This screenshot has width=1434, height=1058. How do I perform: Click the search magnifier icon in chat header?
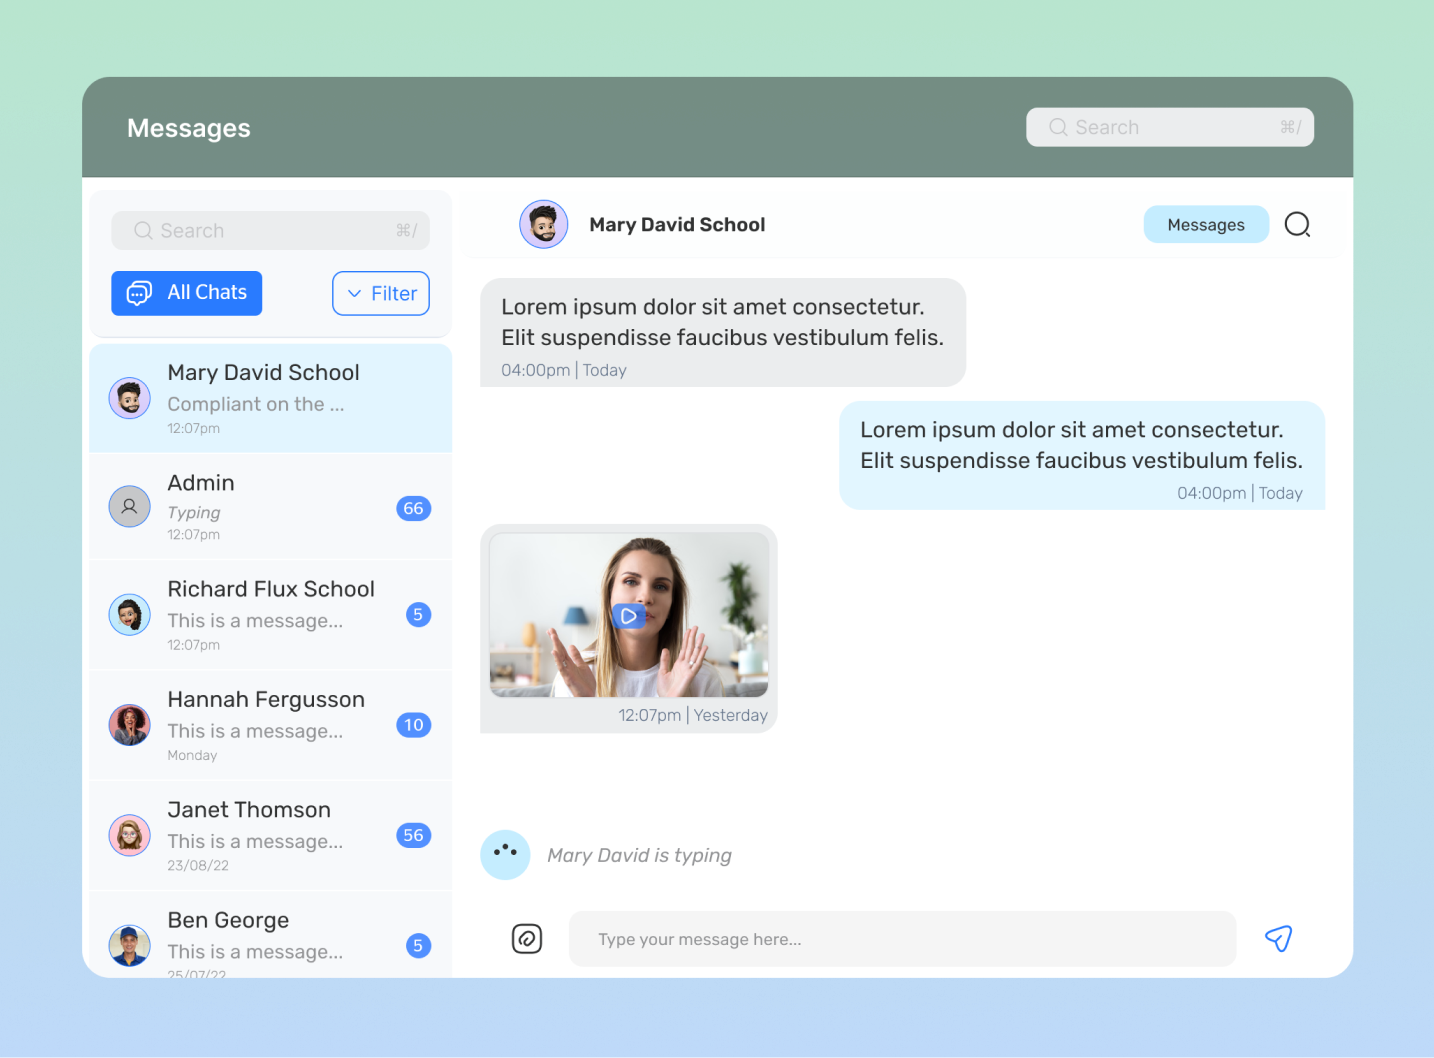[1297, 225]
